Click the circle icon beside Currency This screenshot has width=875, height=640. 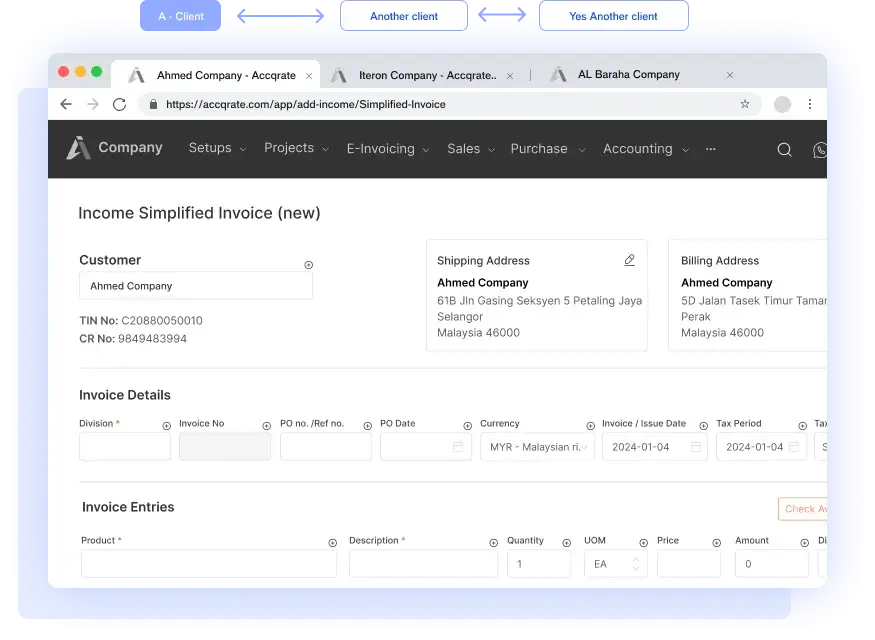pyautogui.click(x=590, y=426)
